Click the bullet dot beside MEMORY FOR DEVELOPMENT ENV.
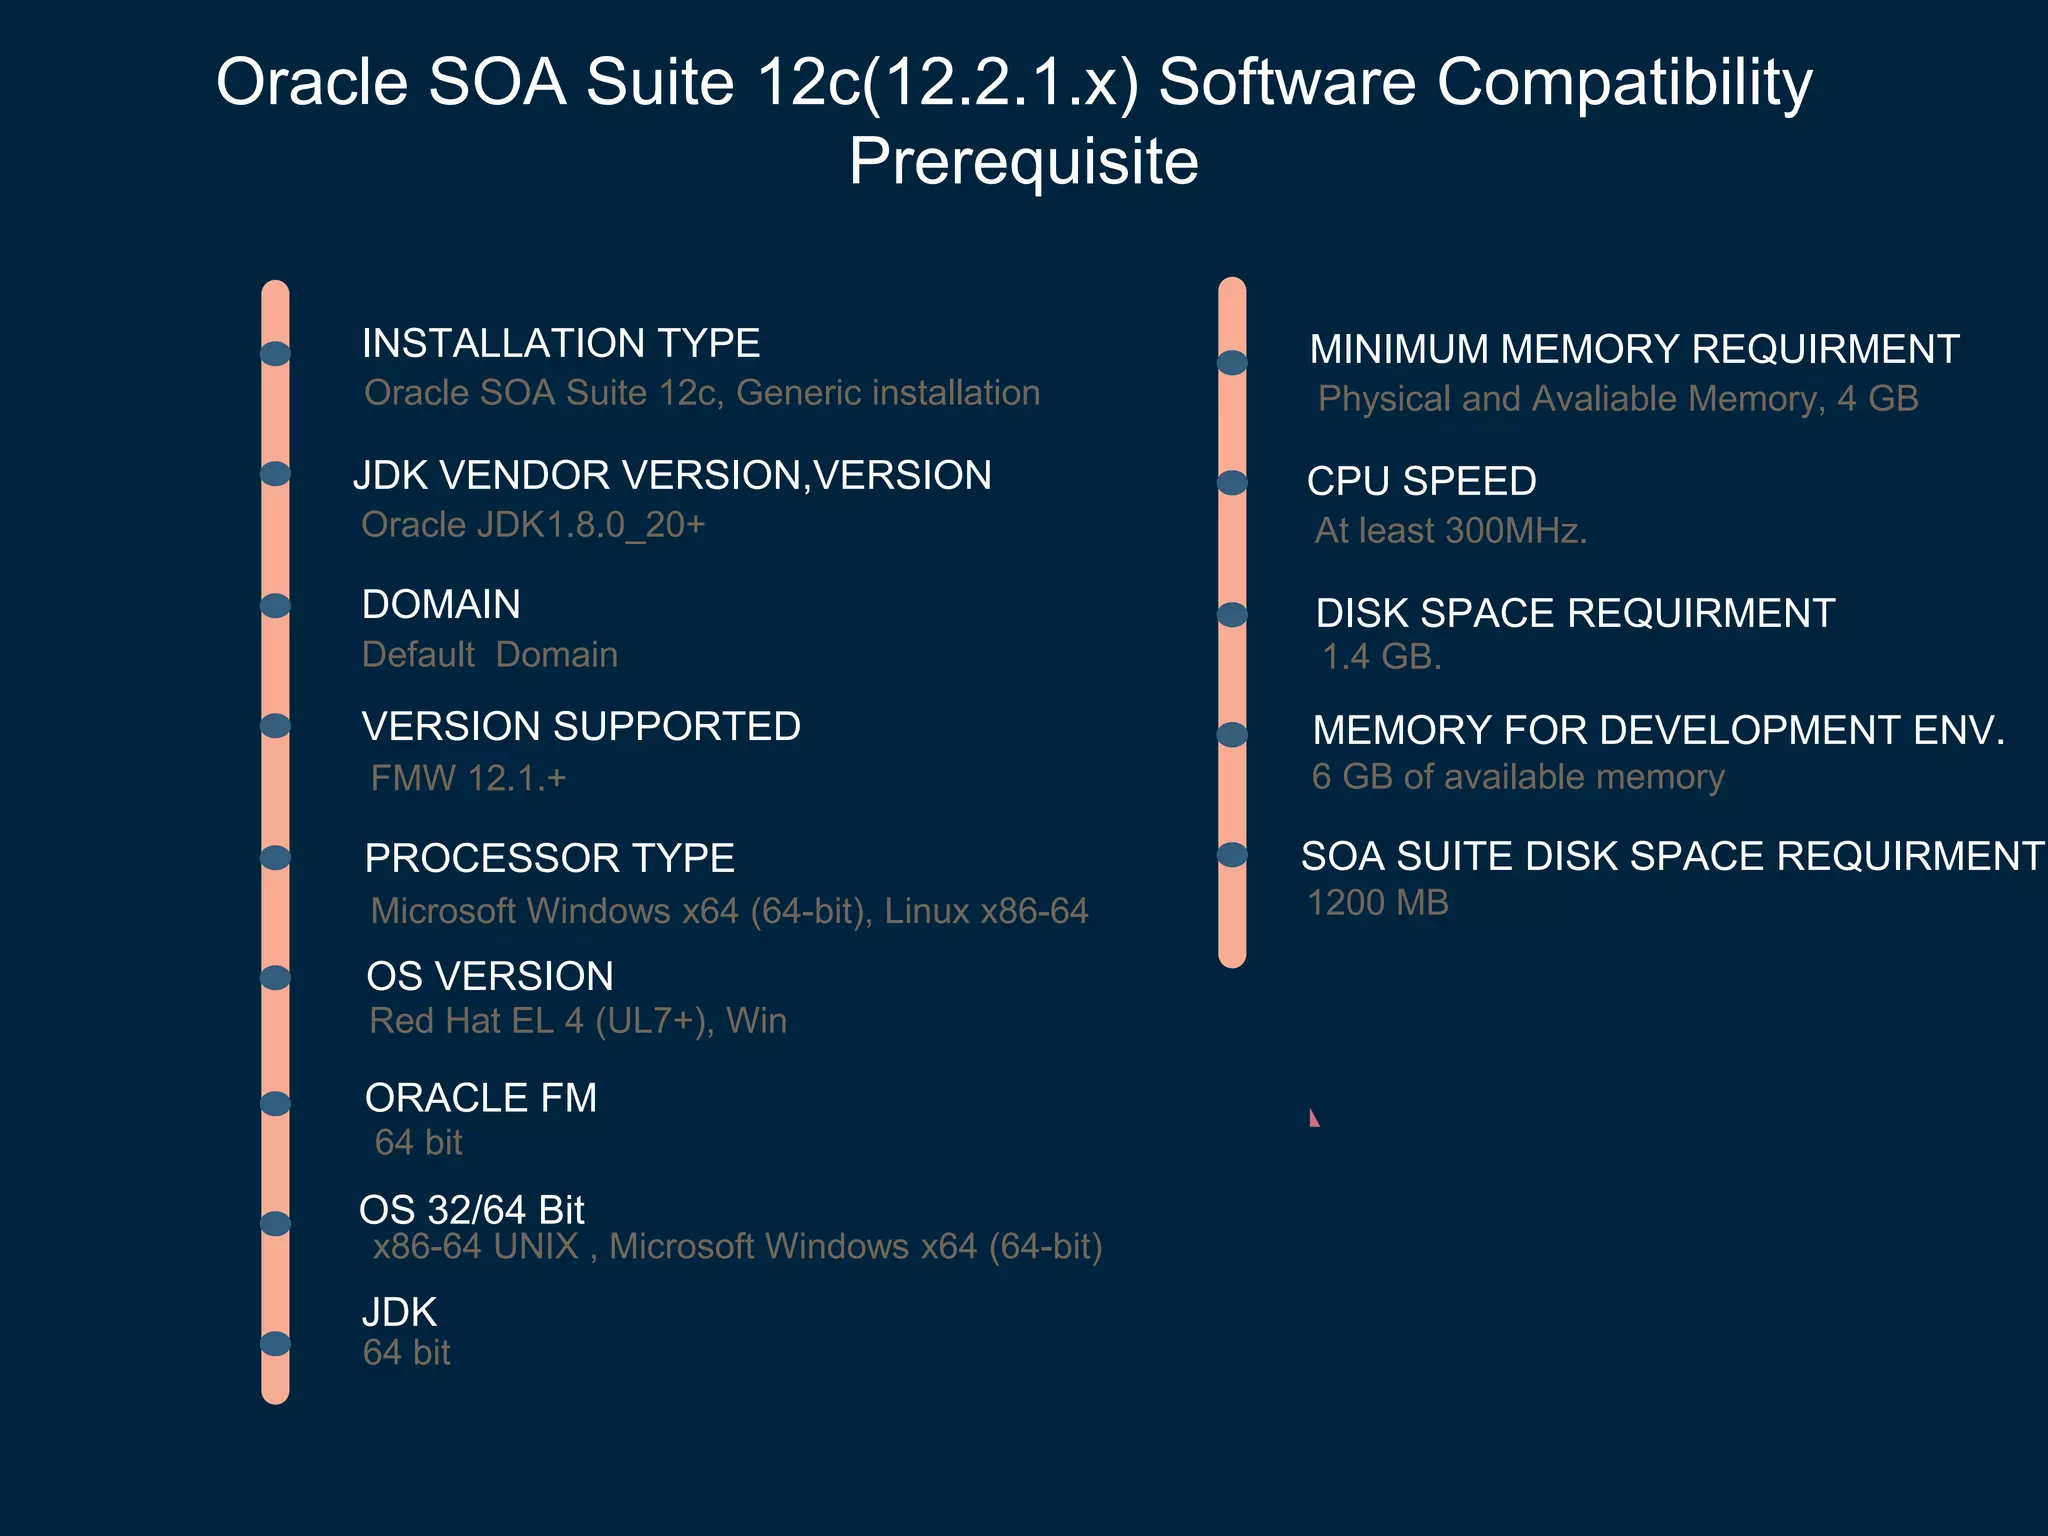The height and width of the screenshot is (1536, 2048). [1233, 735]
